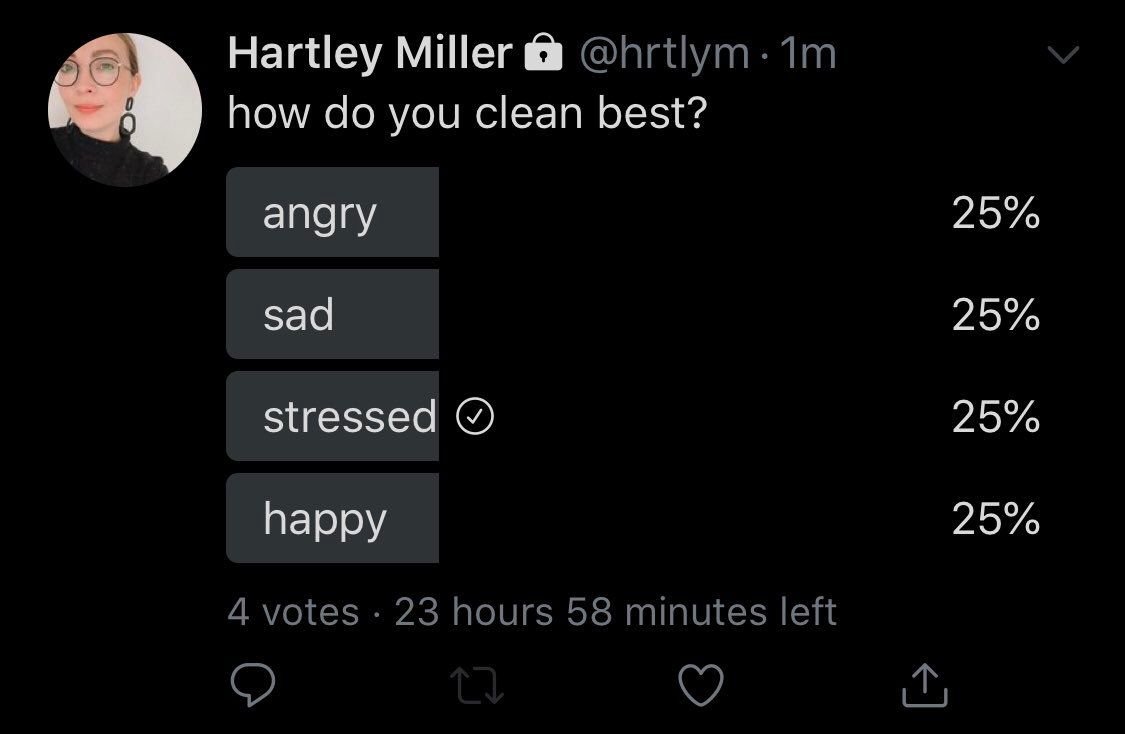Open Hartley Miller's profile picture
The height and width of the screenshot is (734, 1125).
[125, 110]
